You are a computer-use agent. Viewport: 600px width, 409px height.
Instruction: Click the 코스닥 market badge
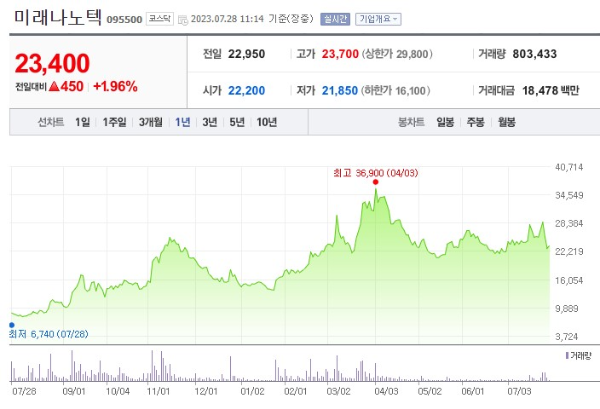(x=160, y=19)
